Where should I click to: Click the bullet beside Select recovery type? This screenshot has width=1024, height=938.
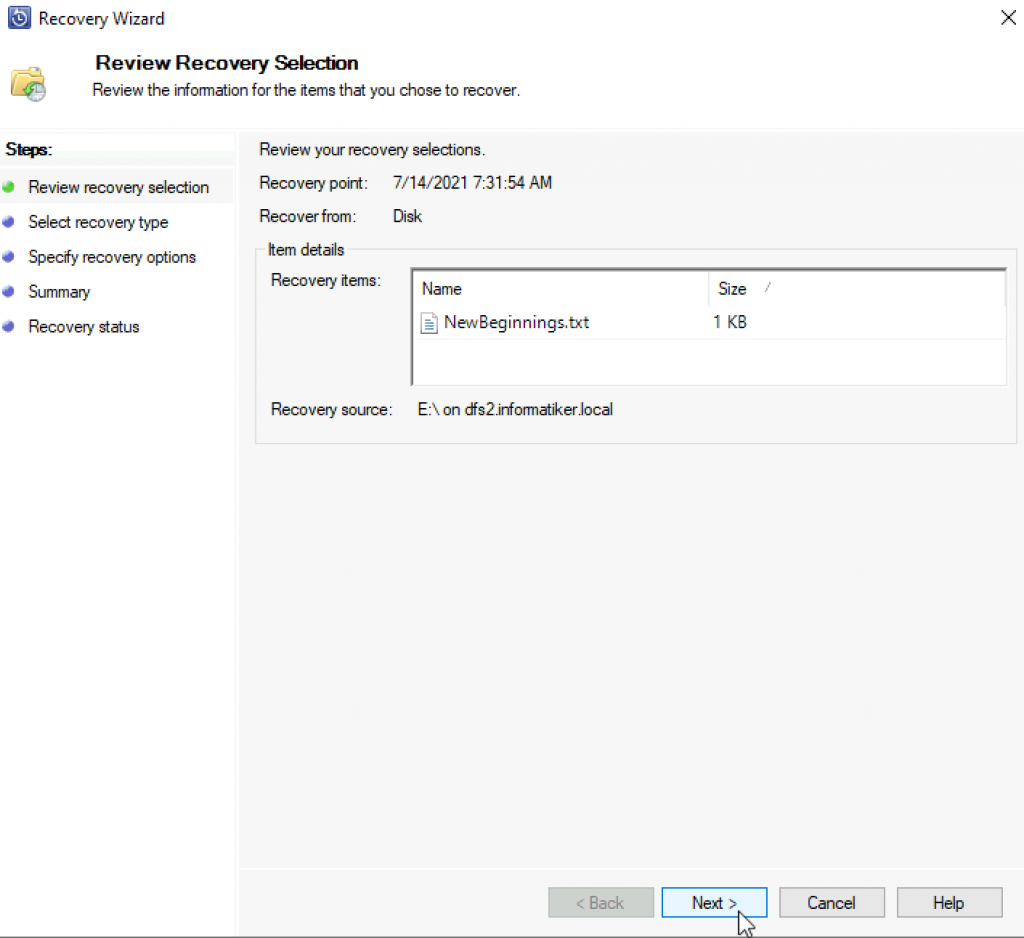pyautogui.click(x=8, y=221)
